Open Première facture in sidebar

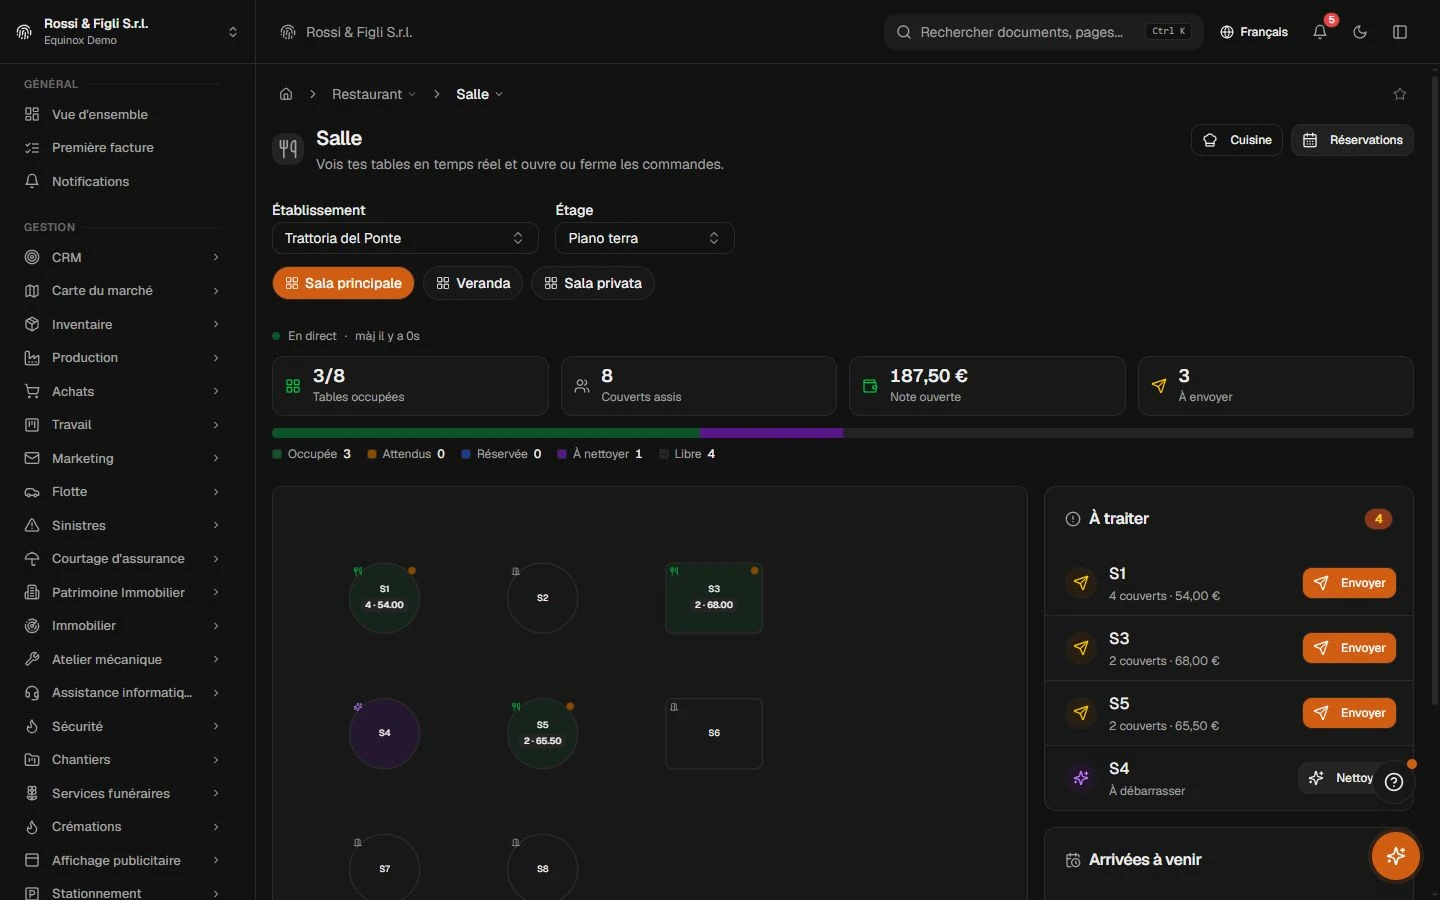click(x=122, y=147)
